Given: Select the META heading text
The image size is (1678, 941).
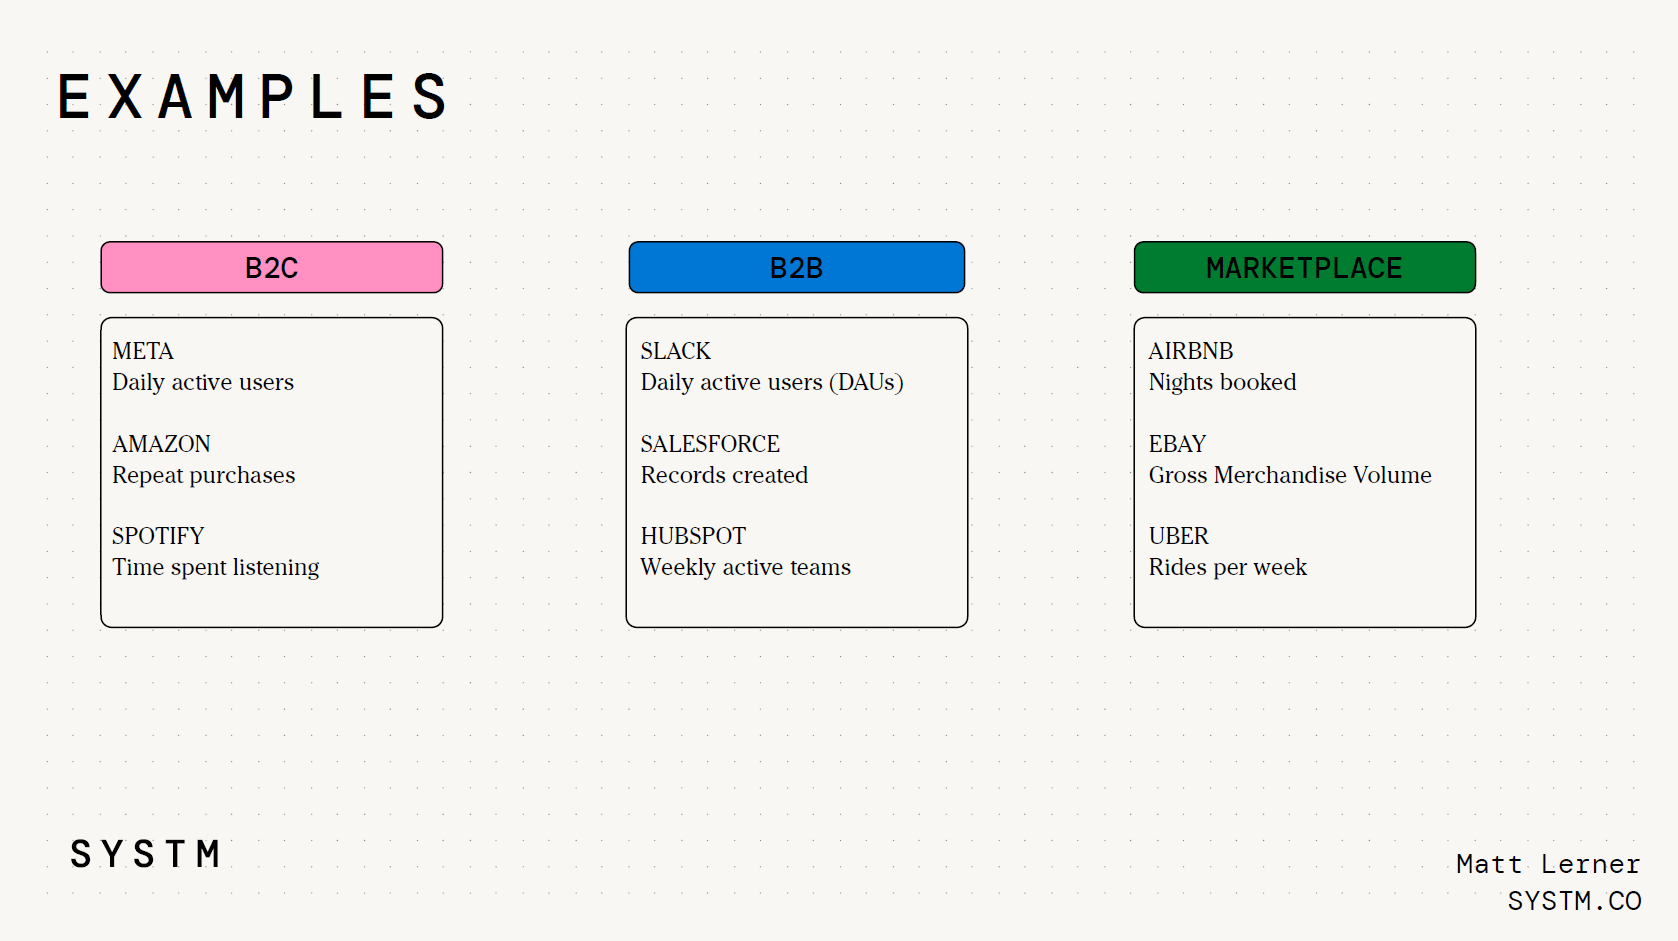Looking at the screenshot, I should (143, 351).
